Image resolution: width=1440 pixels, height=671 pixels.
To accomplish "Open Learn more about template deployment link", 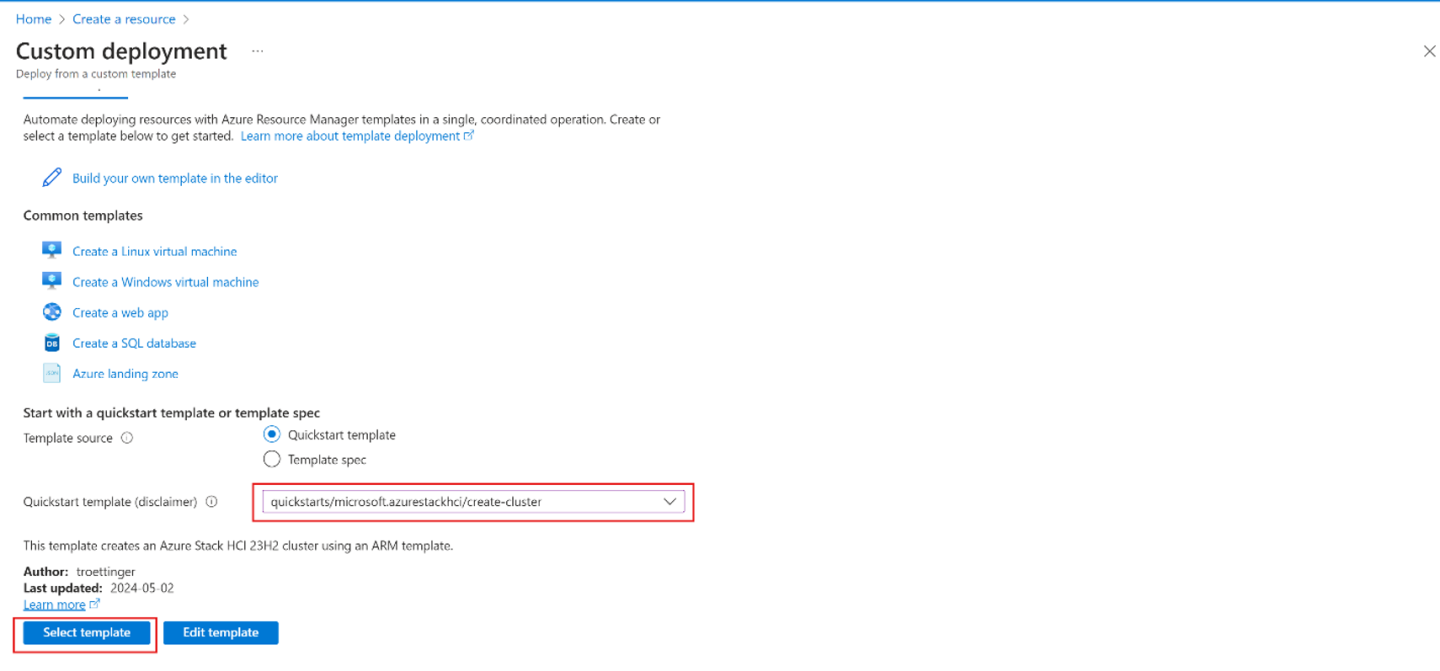I will click(x=350, y=136).
